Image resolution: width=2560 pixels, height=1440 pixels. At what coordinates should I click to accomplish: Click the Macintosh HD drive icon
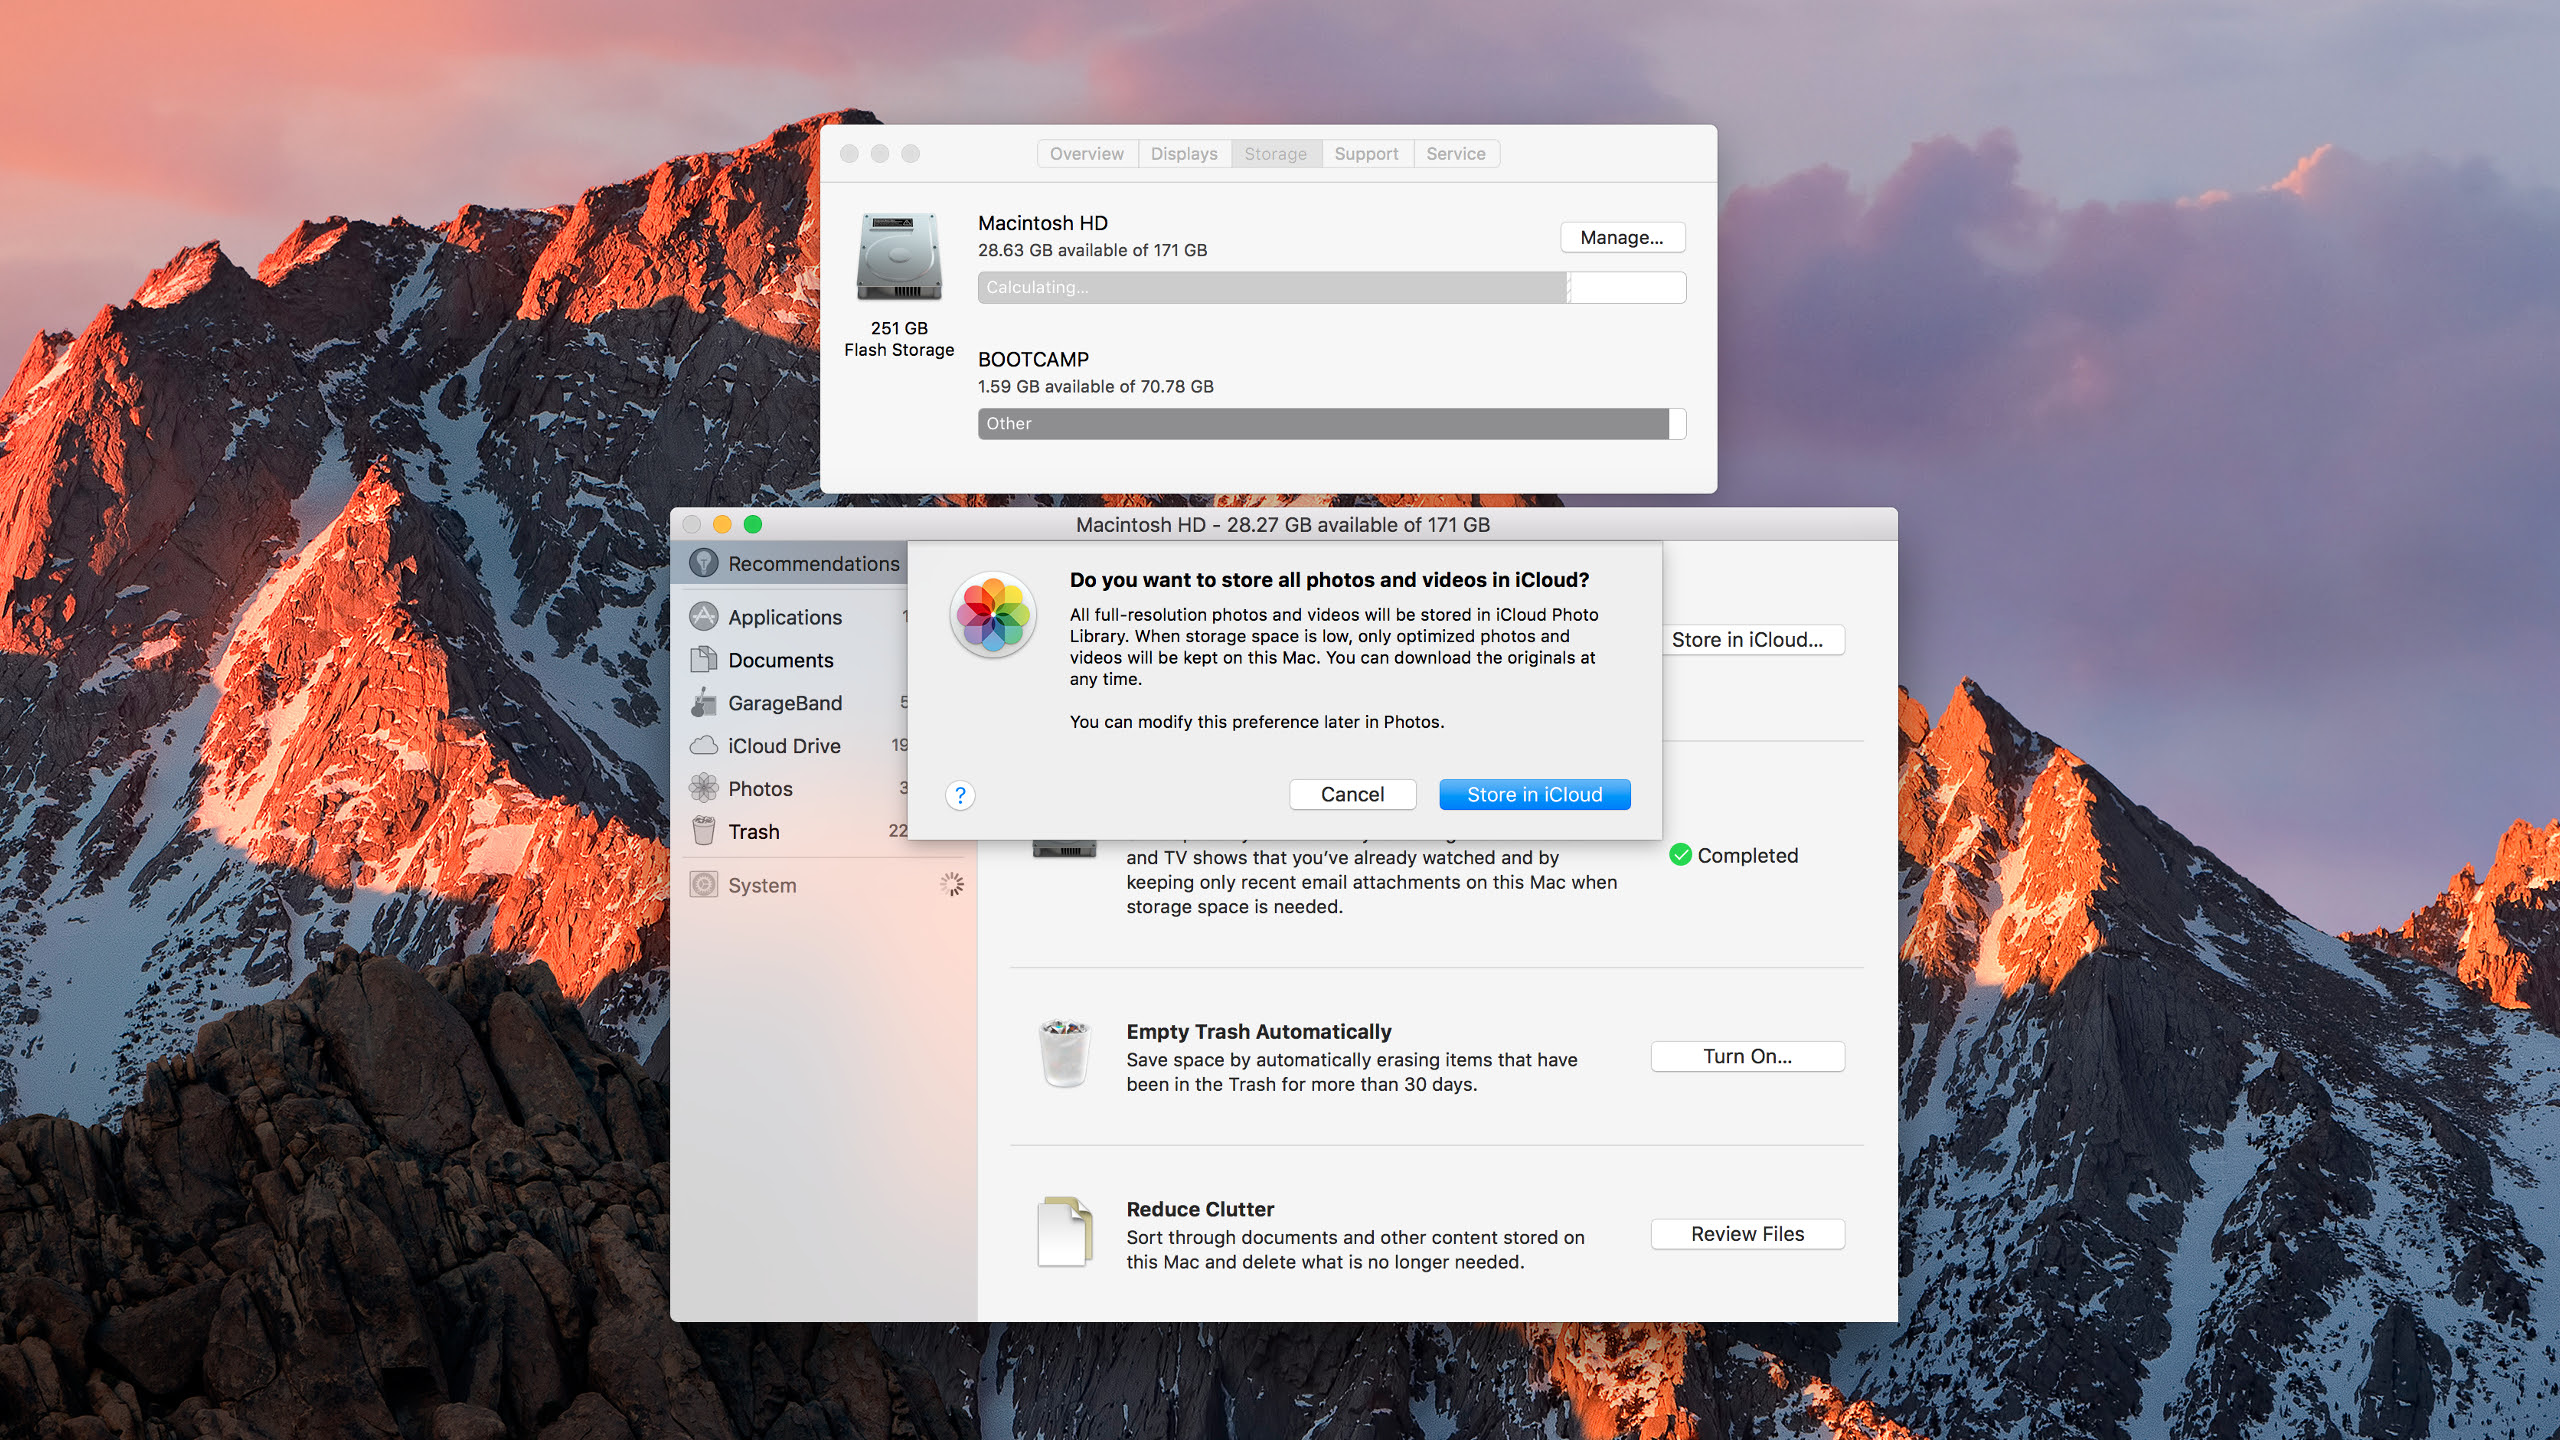897,257
